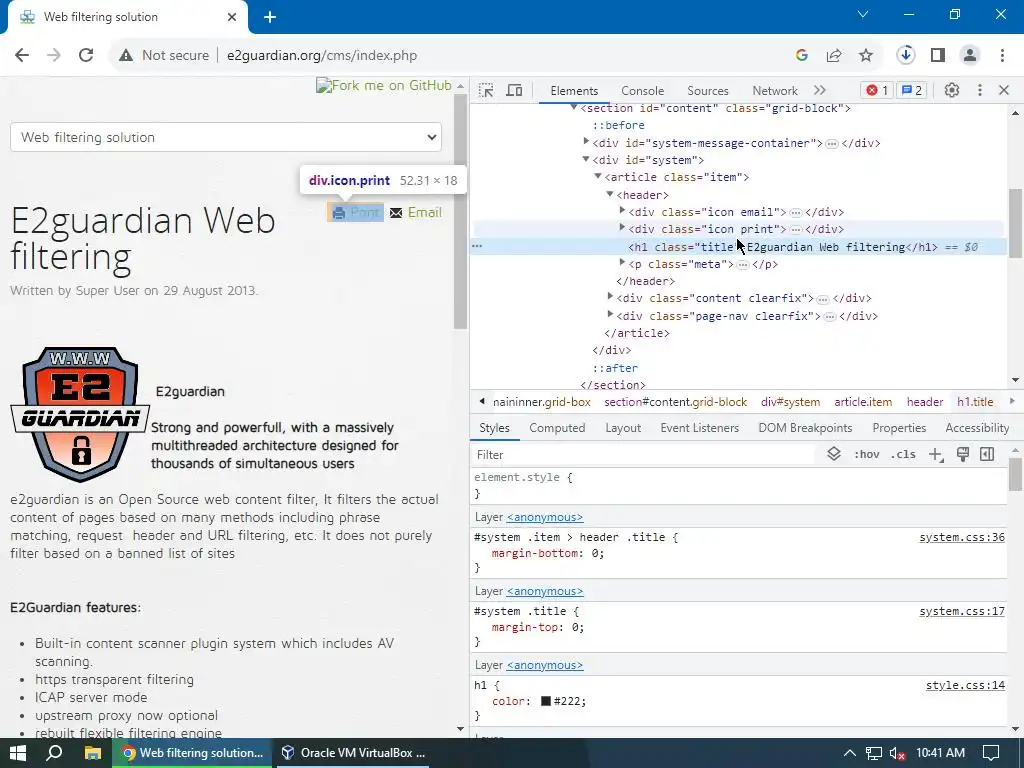Open the system.css:36 source link
The height and width of the screenshot is (768, 1024).
pos(962,537)
